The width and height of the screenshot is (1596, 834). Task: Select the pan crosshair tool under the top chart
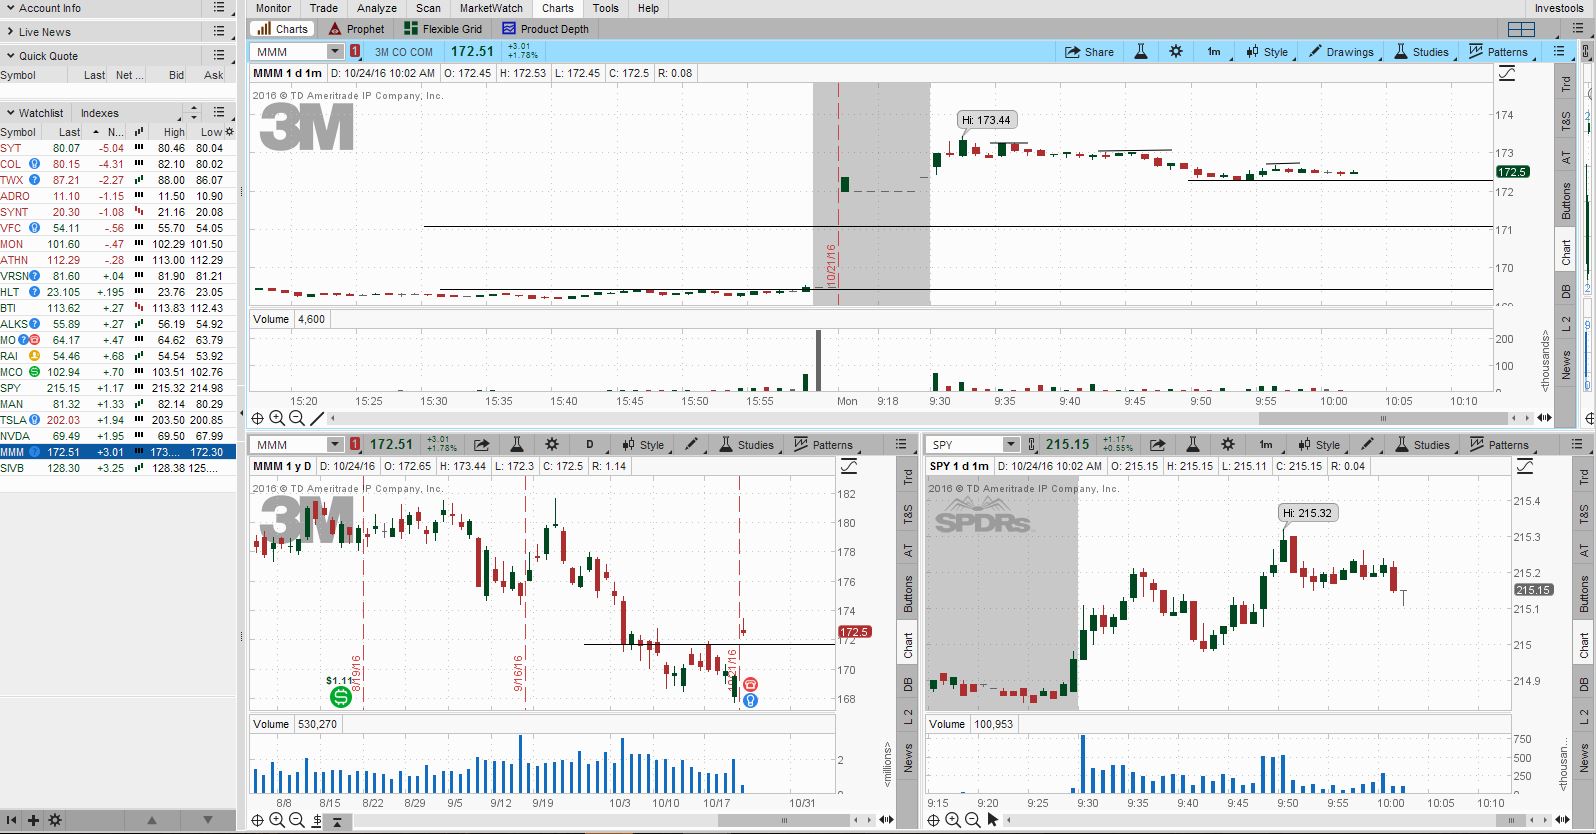pyautogui.click(x=258, y=418)
